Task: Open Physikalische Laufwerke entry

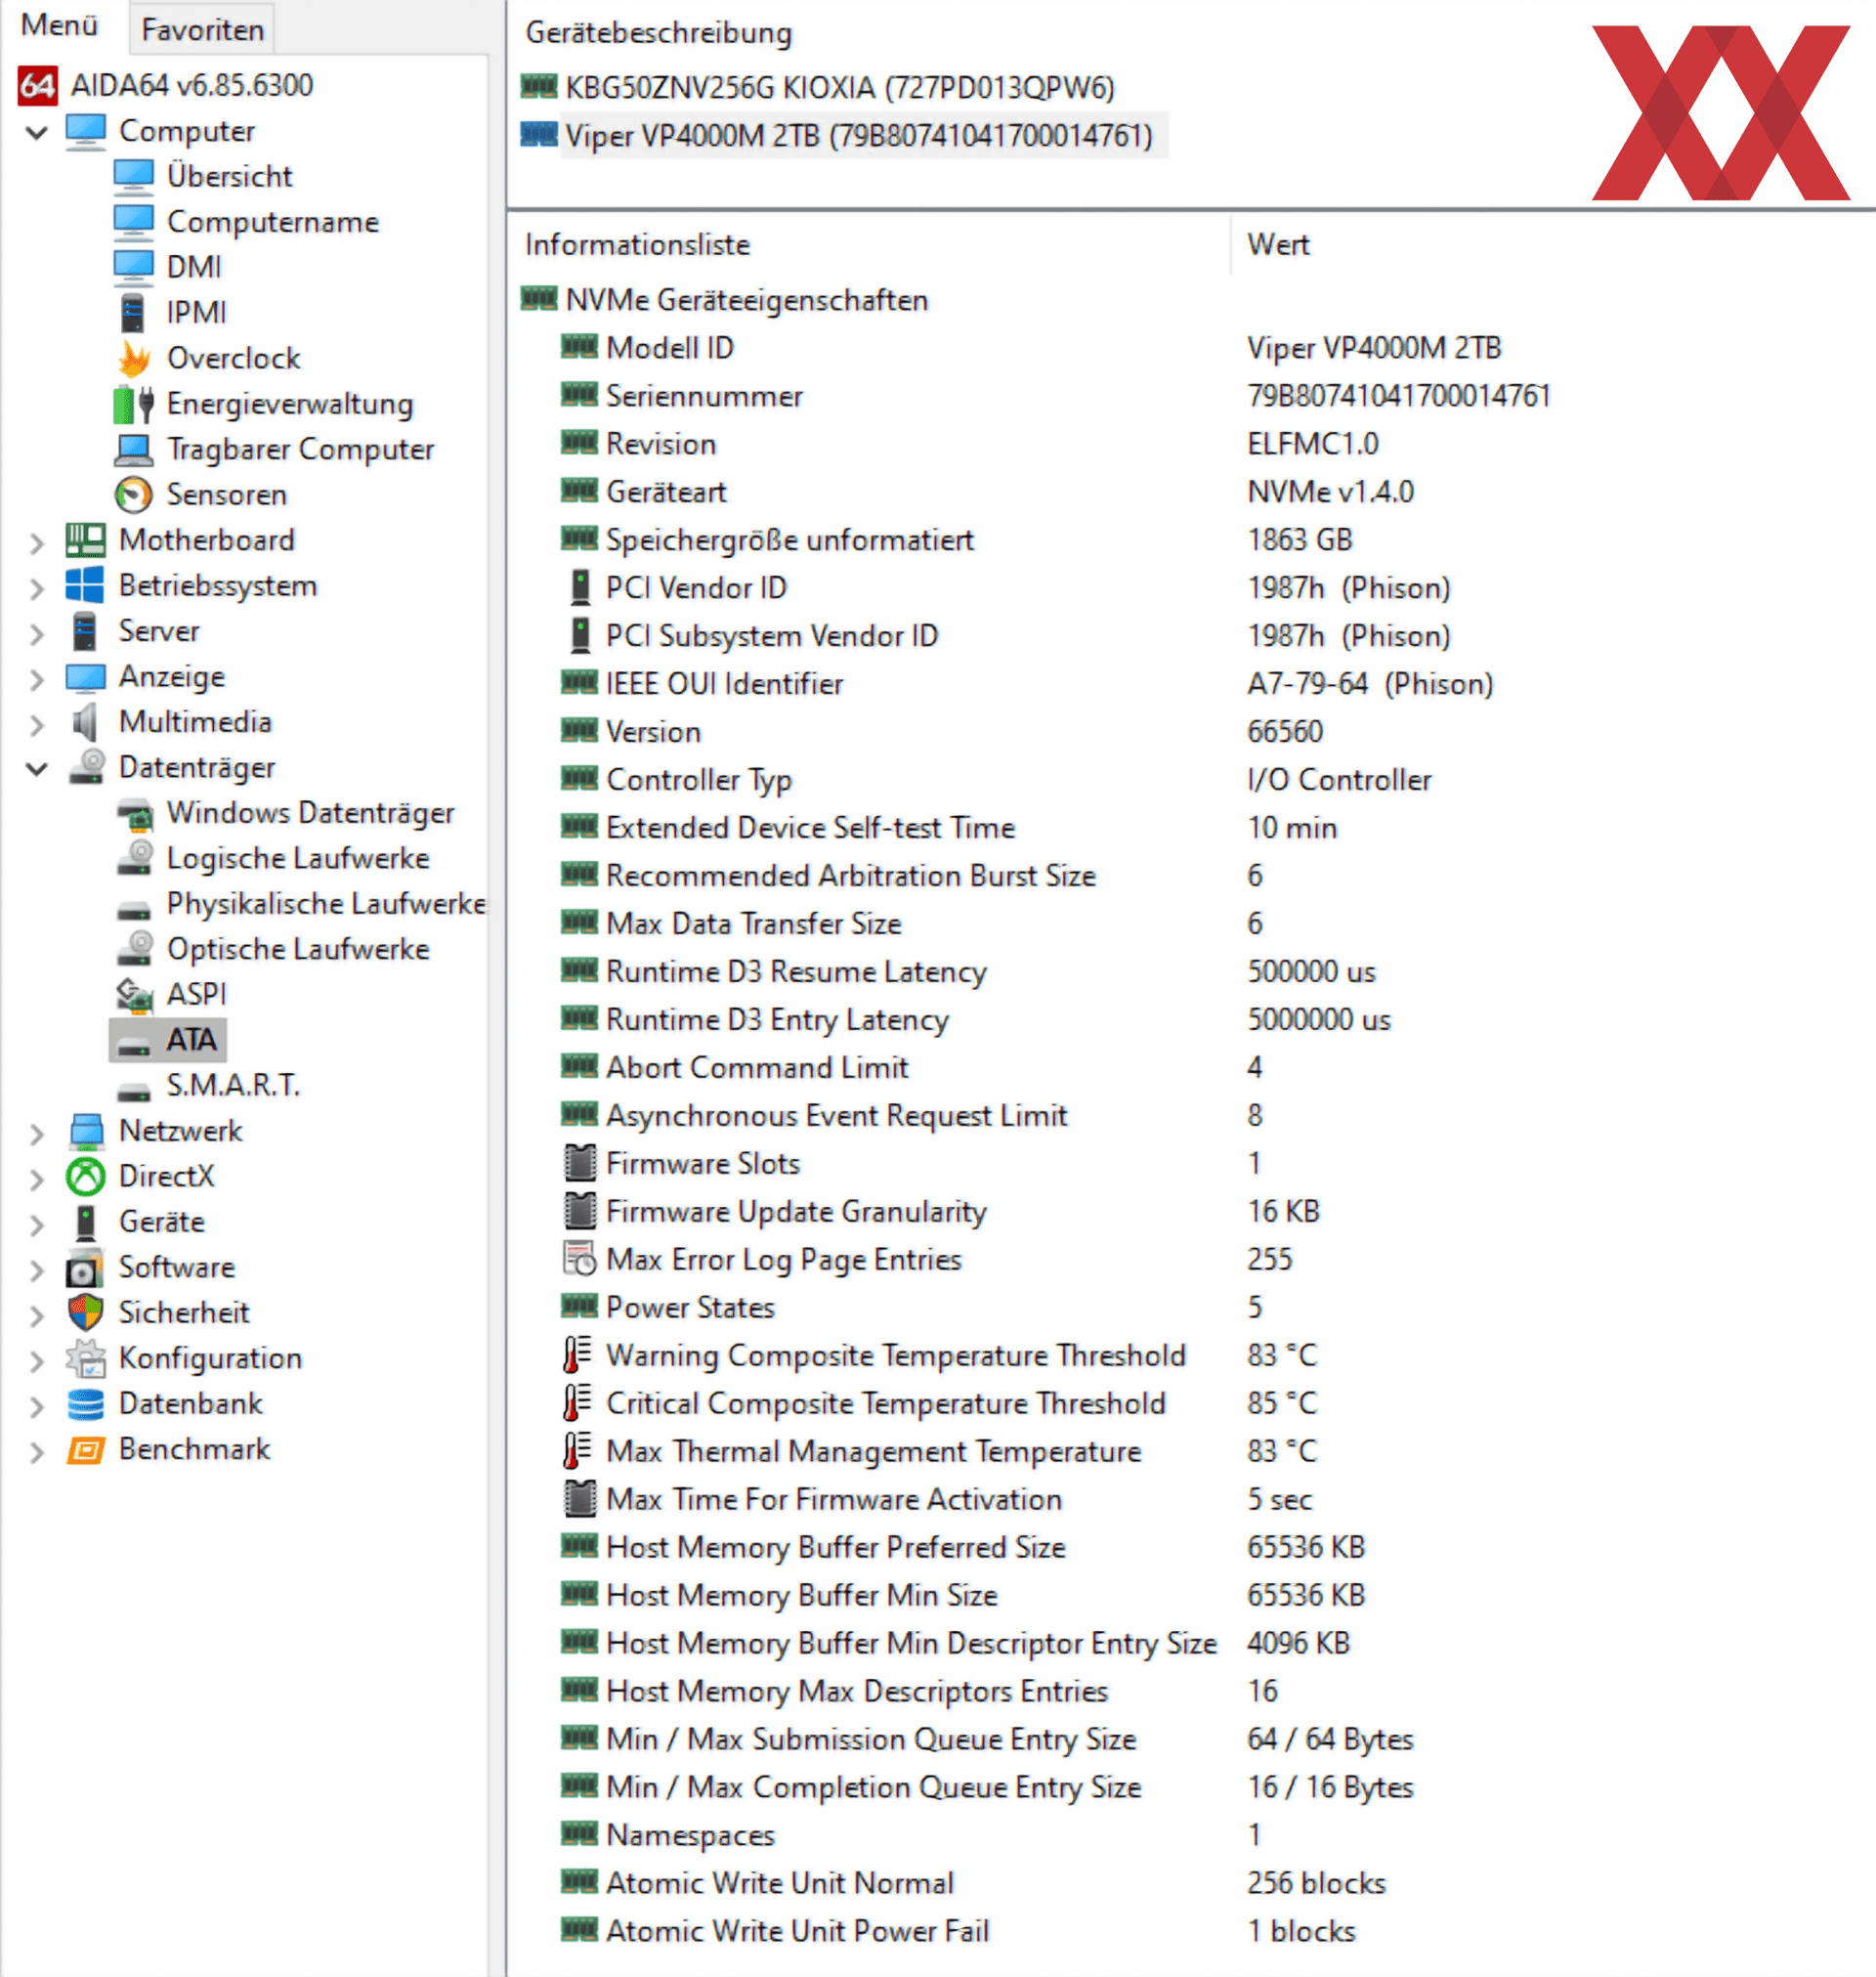Action: (326, 904)
